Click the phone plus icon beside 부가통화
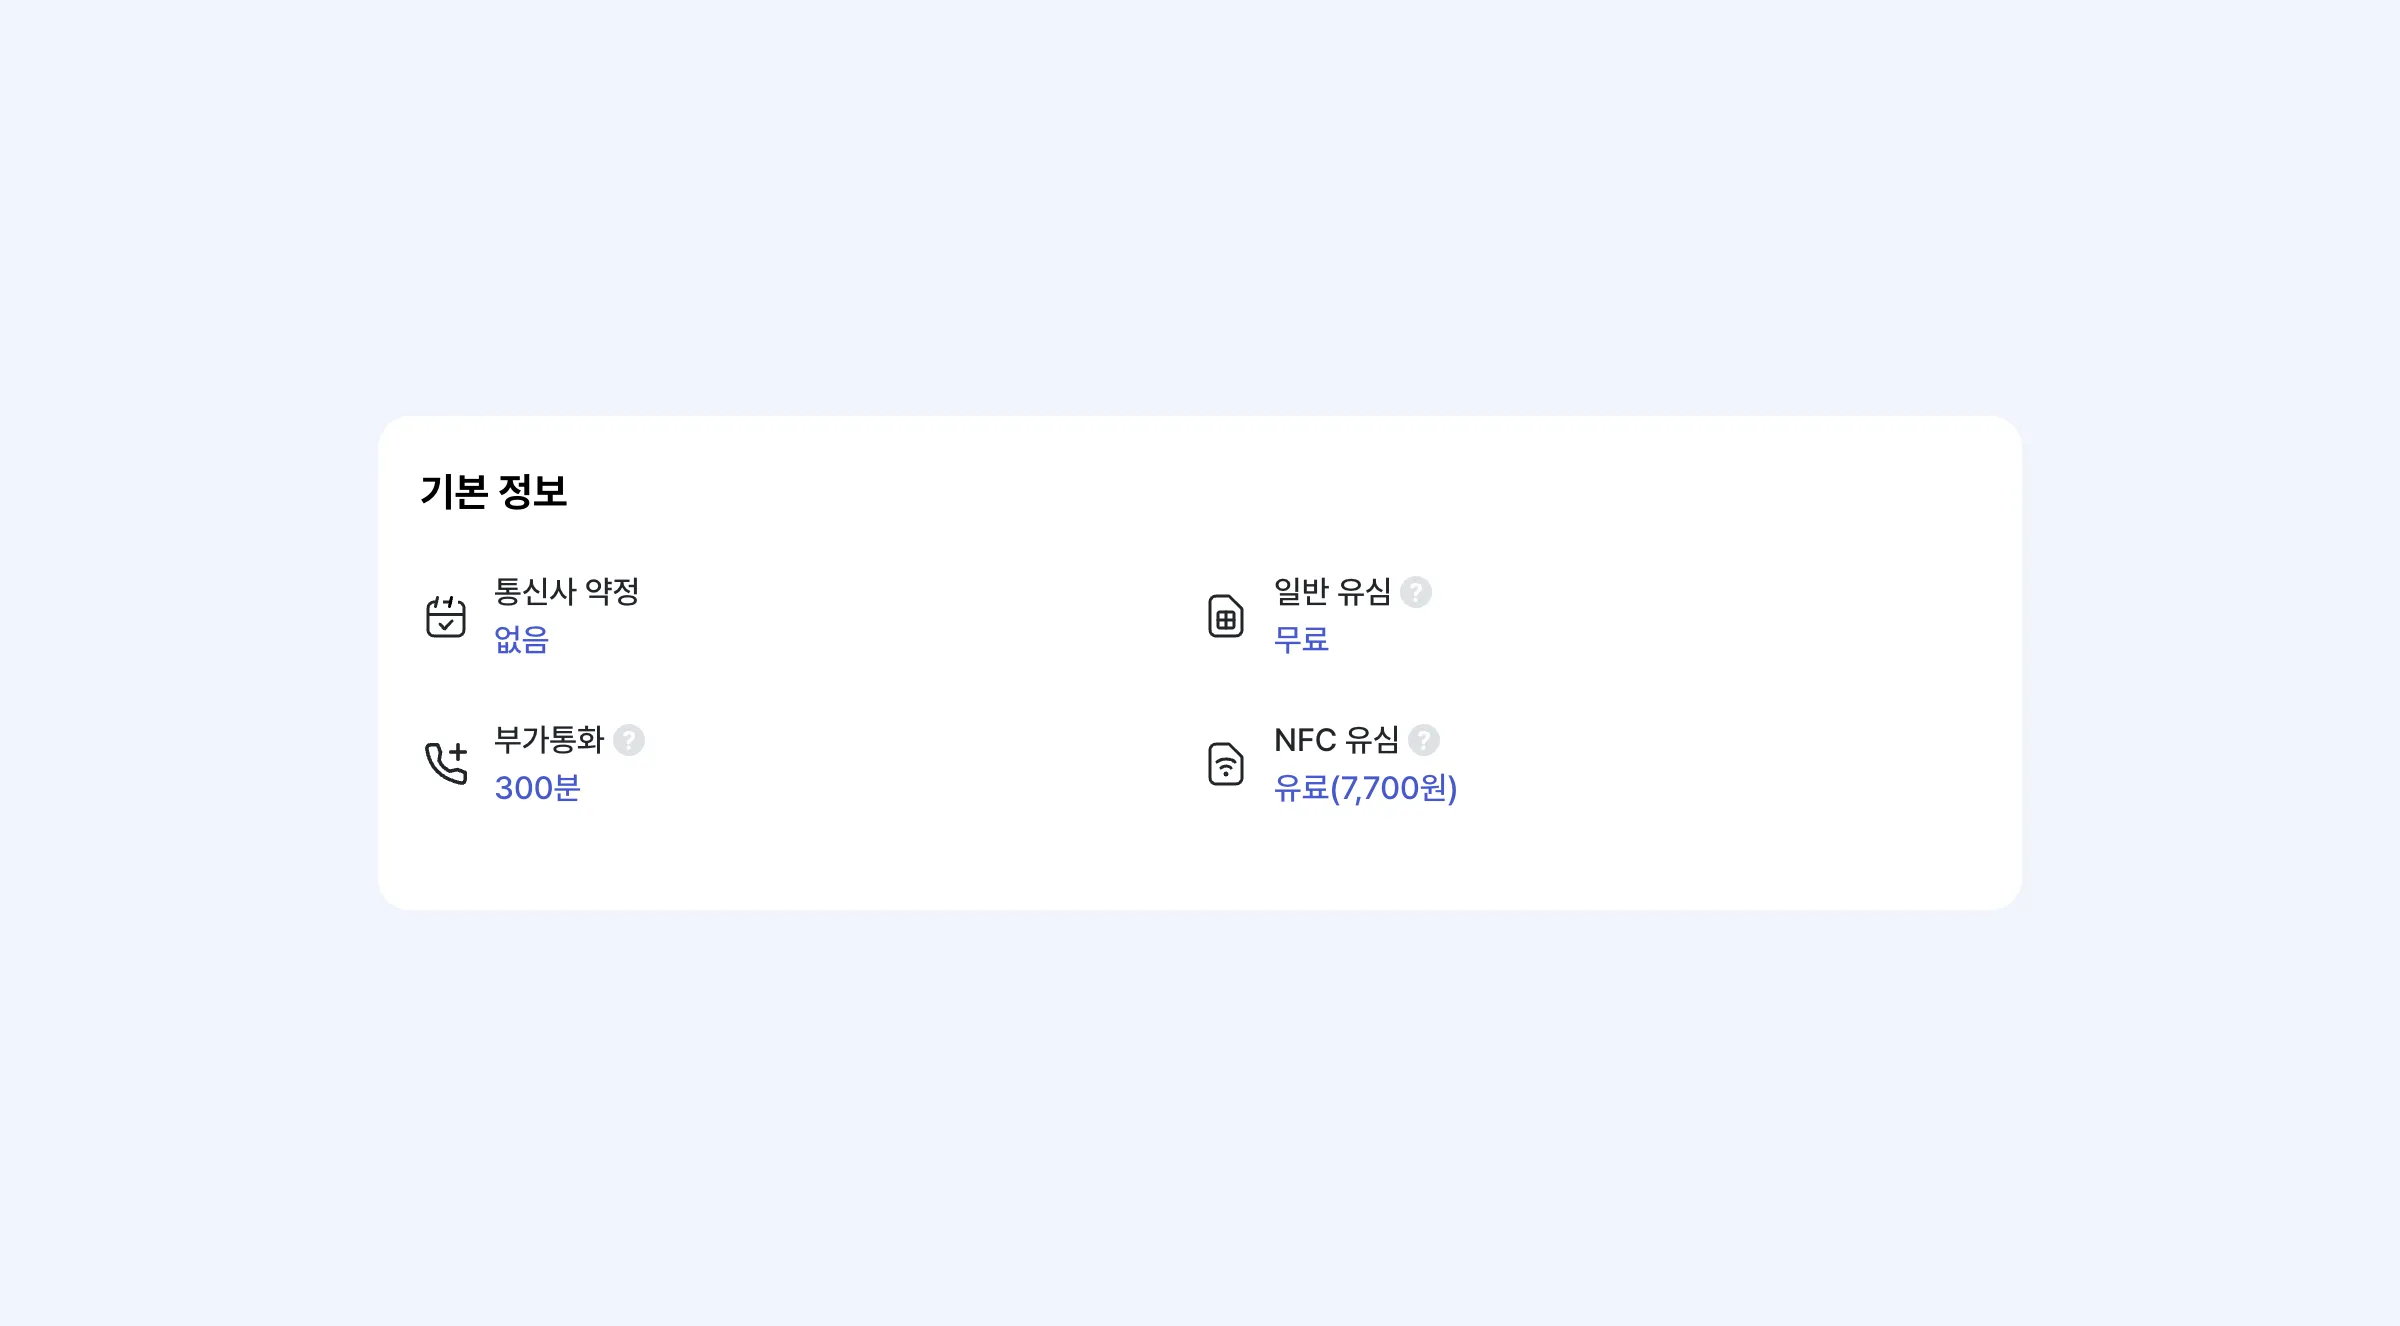The width and height of the screenshot is (2400, 1326). tap(446, 764)
